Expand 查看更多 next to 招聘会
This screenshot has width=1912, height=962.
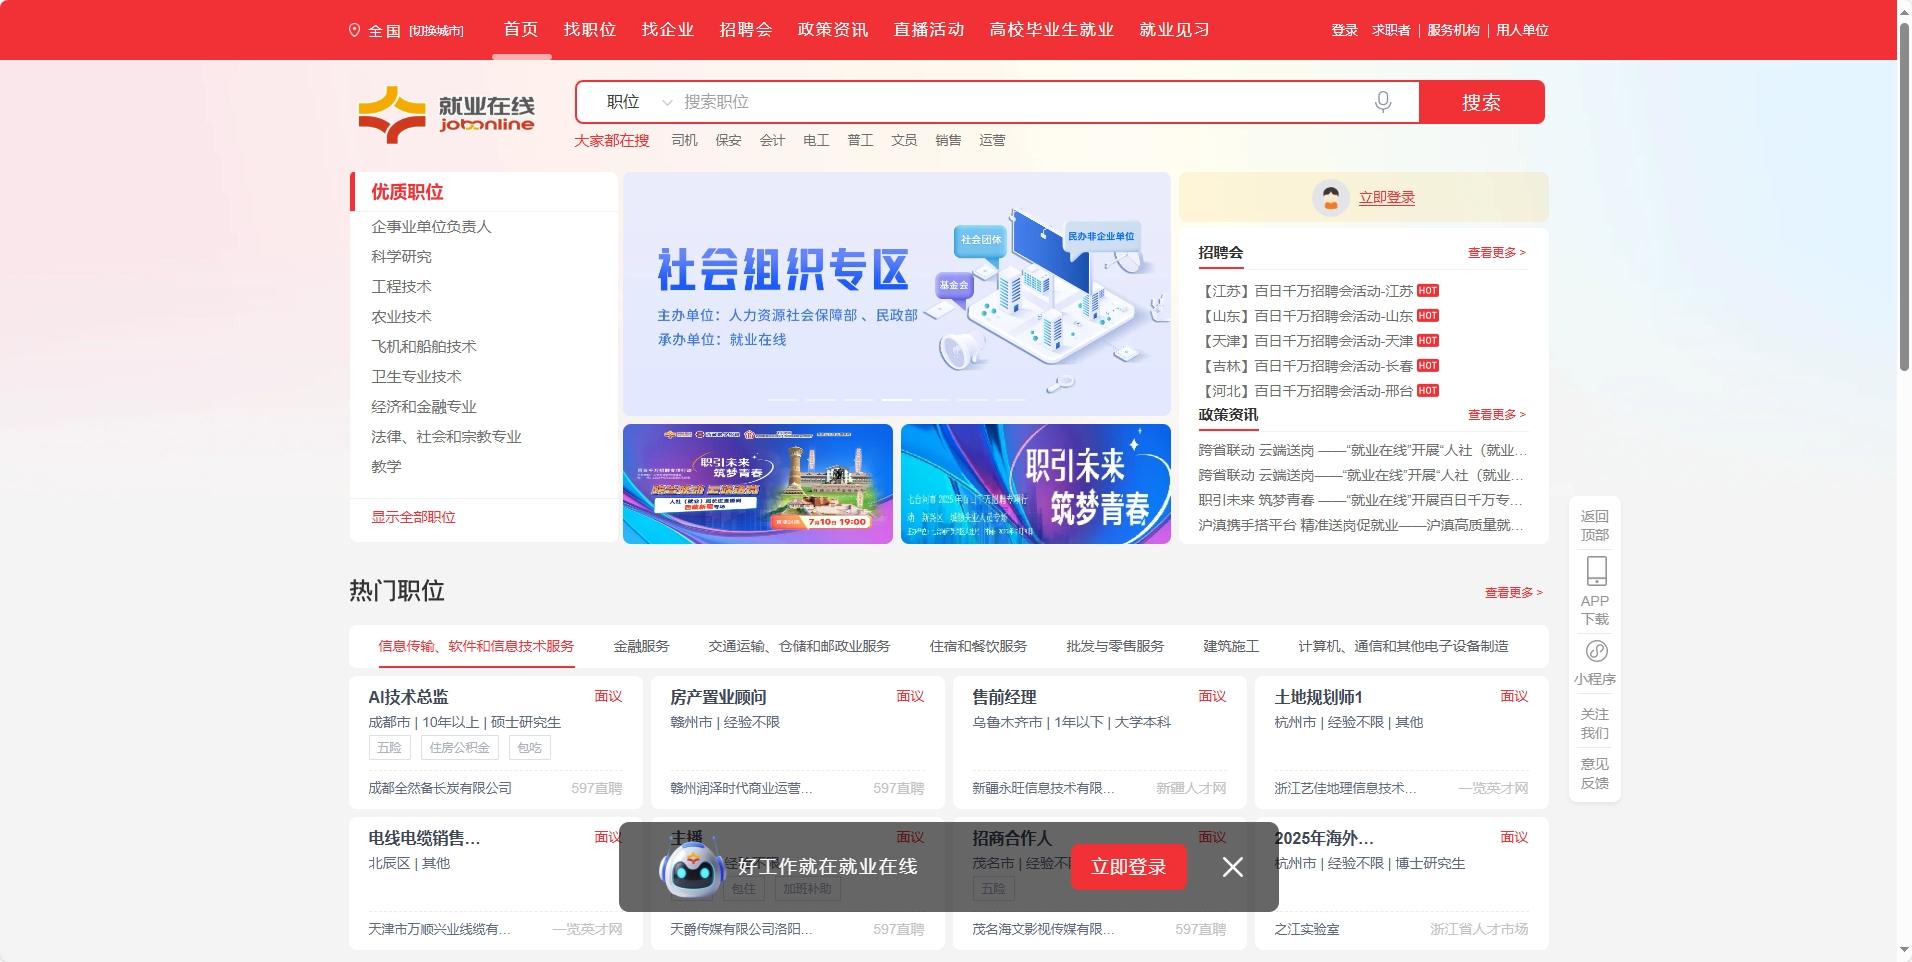(x=1494, y=252)
